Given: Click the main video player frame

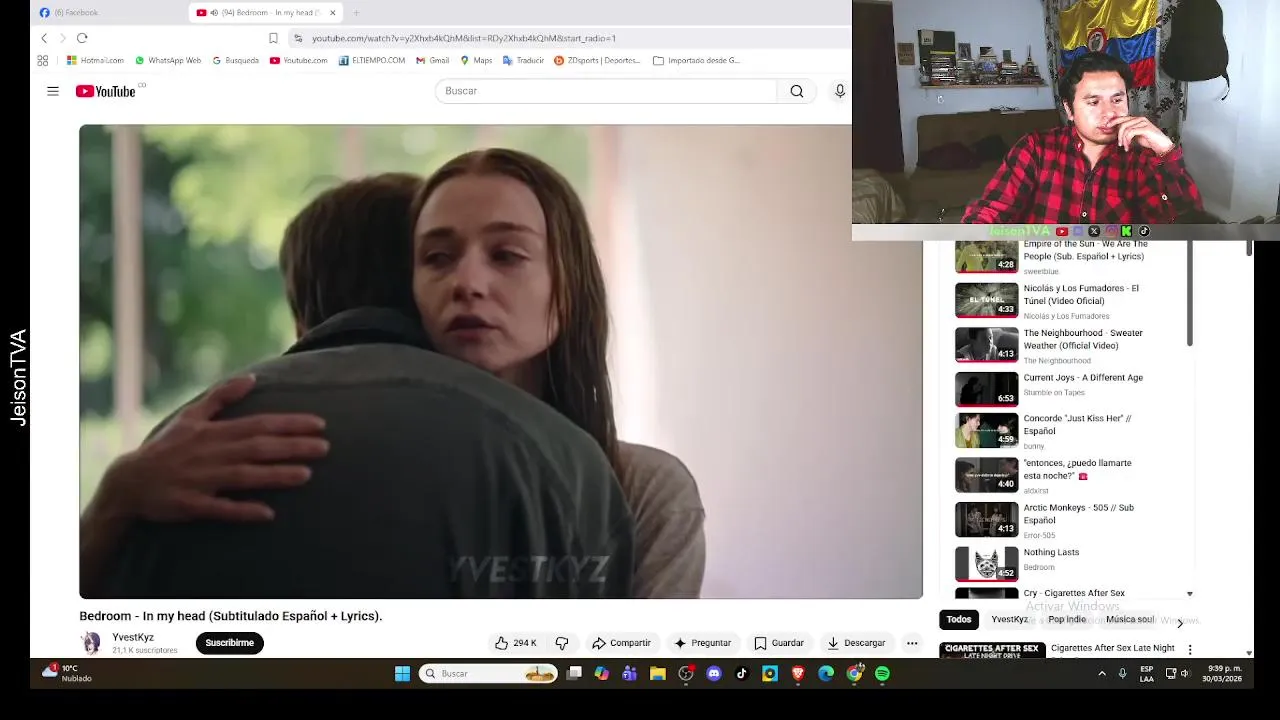Looking at the screenshot, I should 501,361.
